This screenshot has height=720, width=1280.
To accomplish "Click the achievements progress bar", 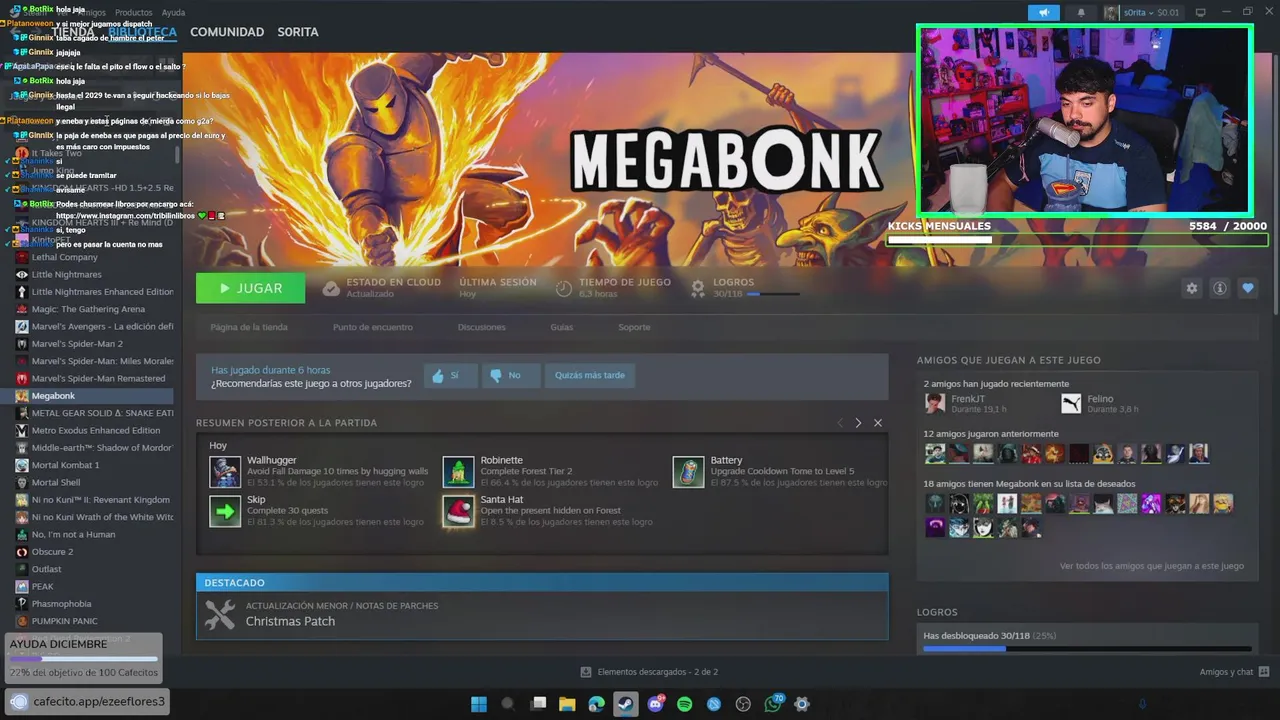I will (x=1087, y=649).
